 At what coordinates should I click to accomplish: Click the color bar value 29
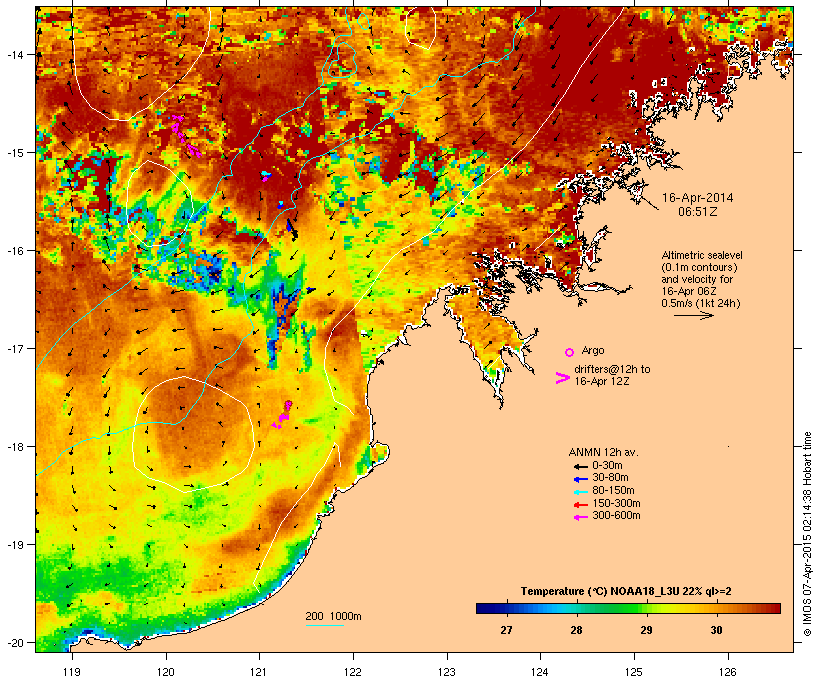[x=646, y=630]
